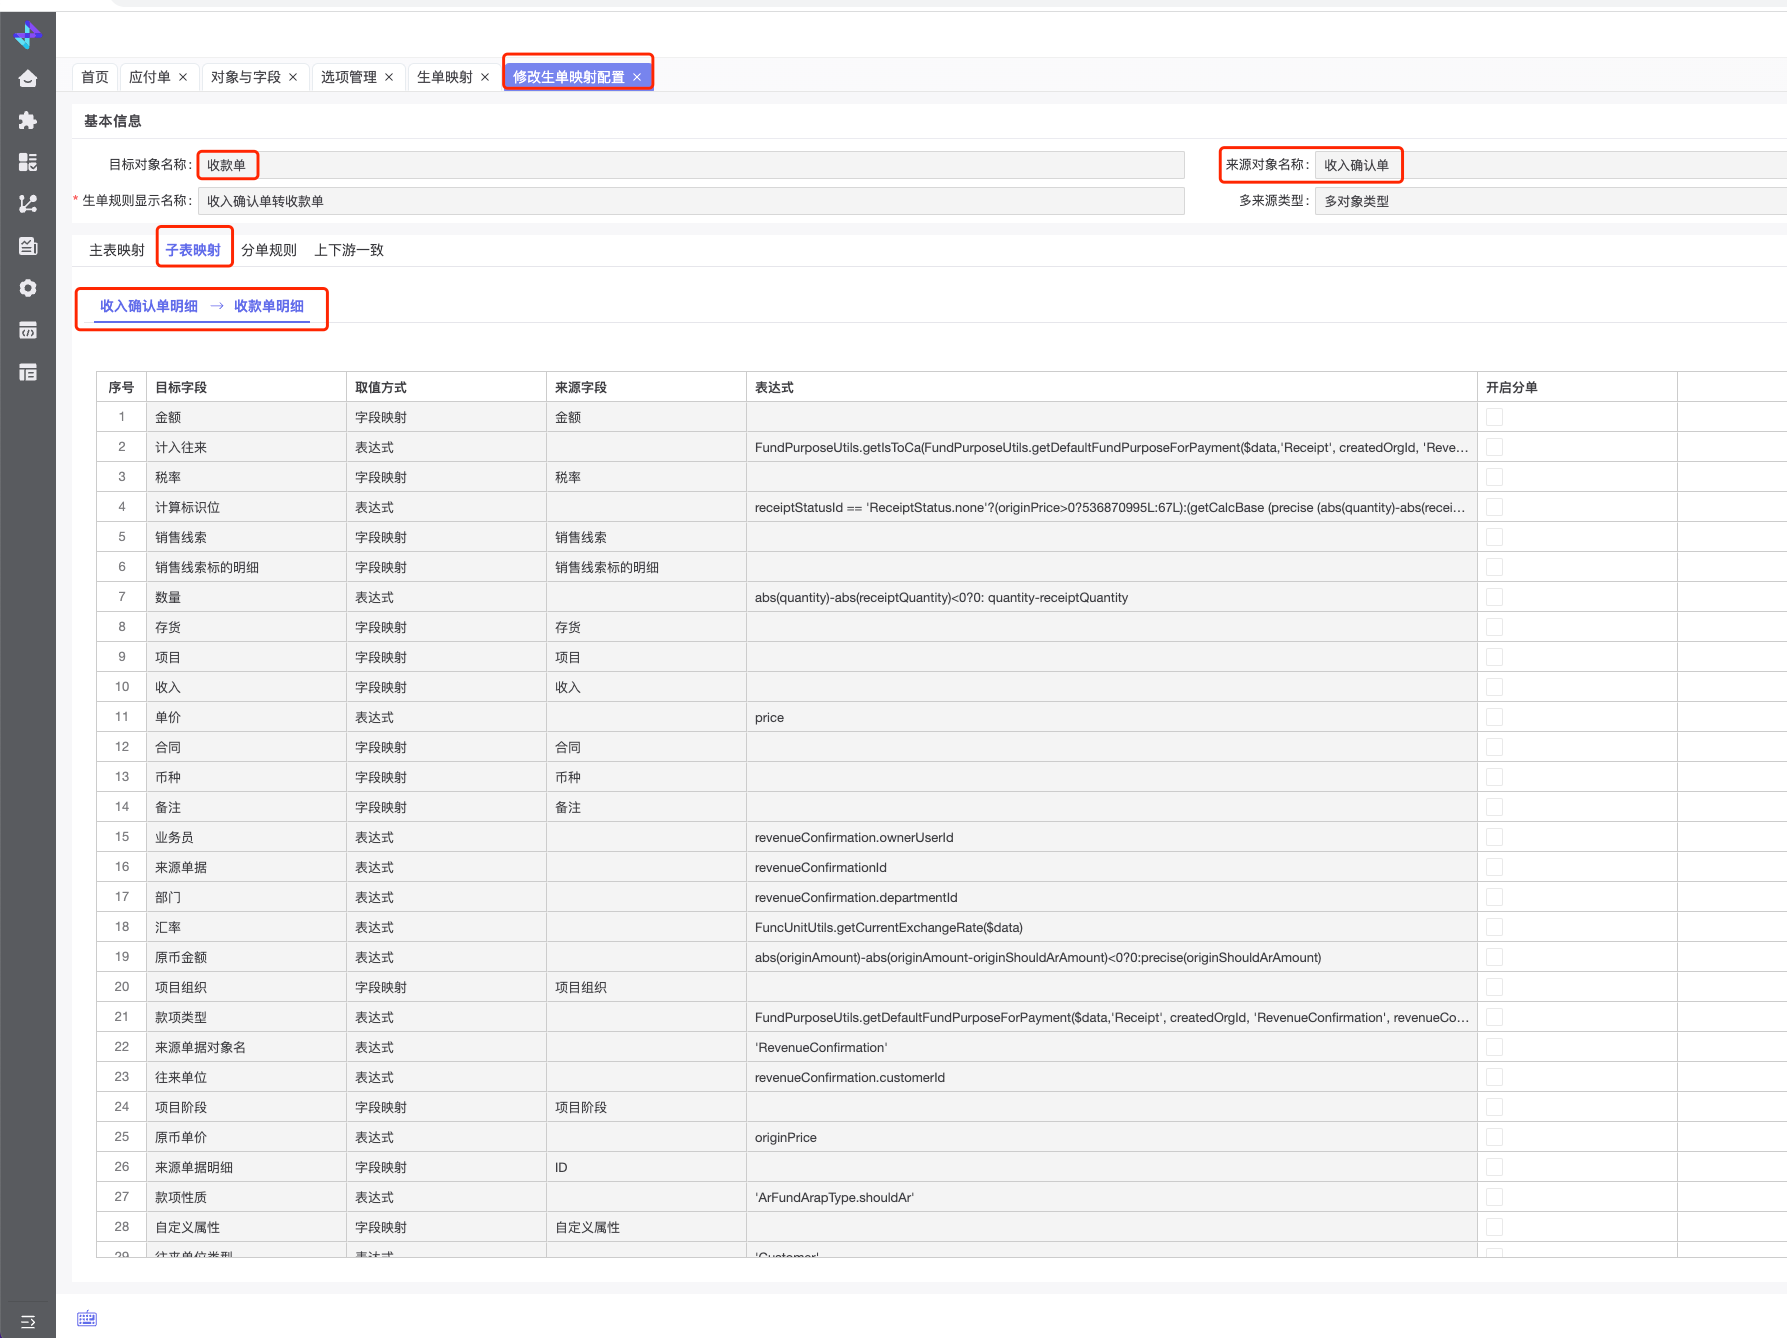Image resolution: width=1787 pixels, height=1338 pixels.
Task: Open the chart report sidebar icon
Action: click(28, 246)
